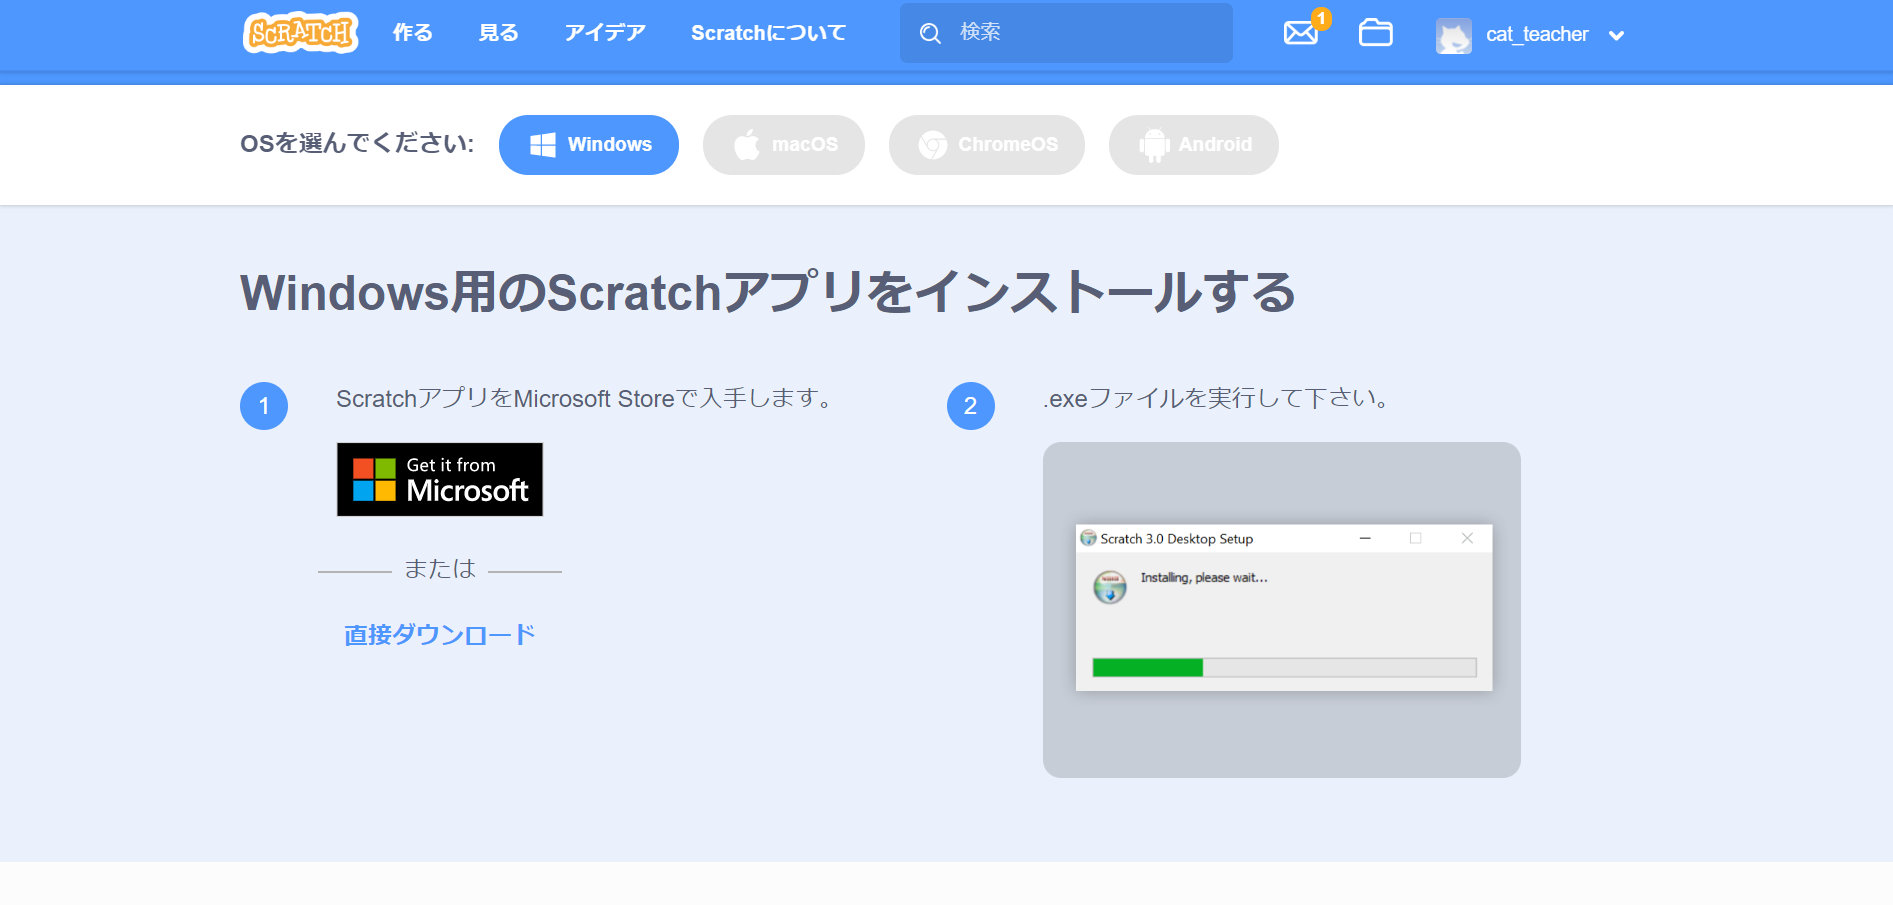This screenshot has height=905, width=1893.
Task: Expand the cat_teacher account dropdown arrow
Action: coord(1616,36)
